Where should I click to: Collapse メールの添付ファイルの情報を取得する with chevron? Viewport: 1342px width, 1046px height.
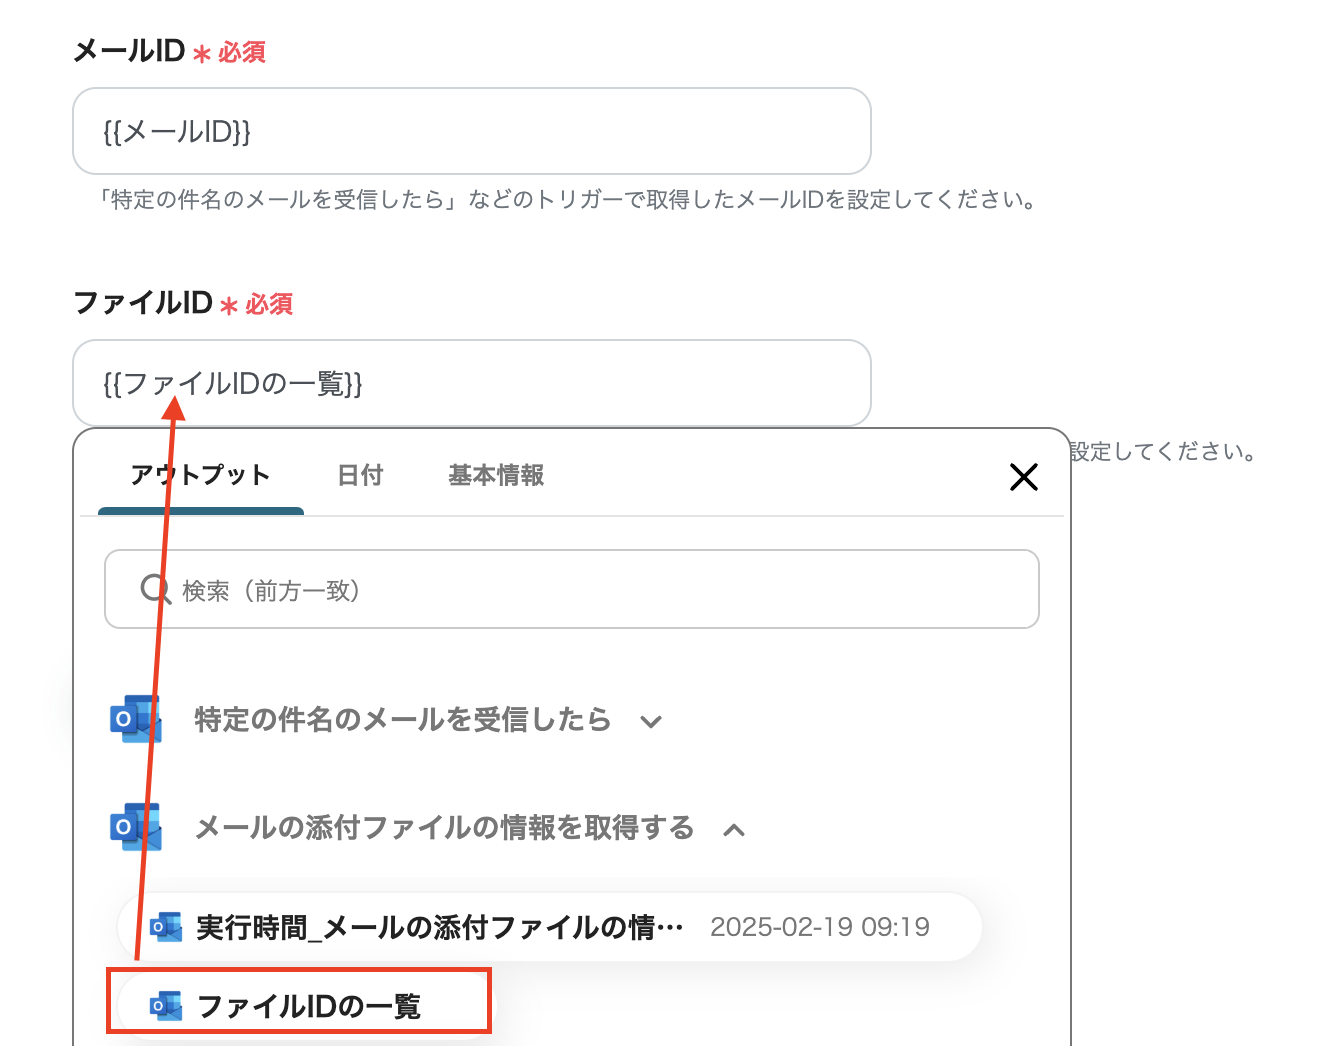(x=734, y=829)
